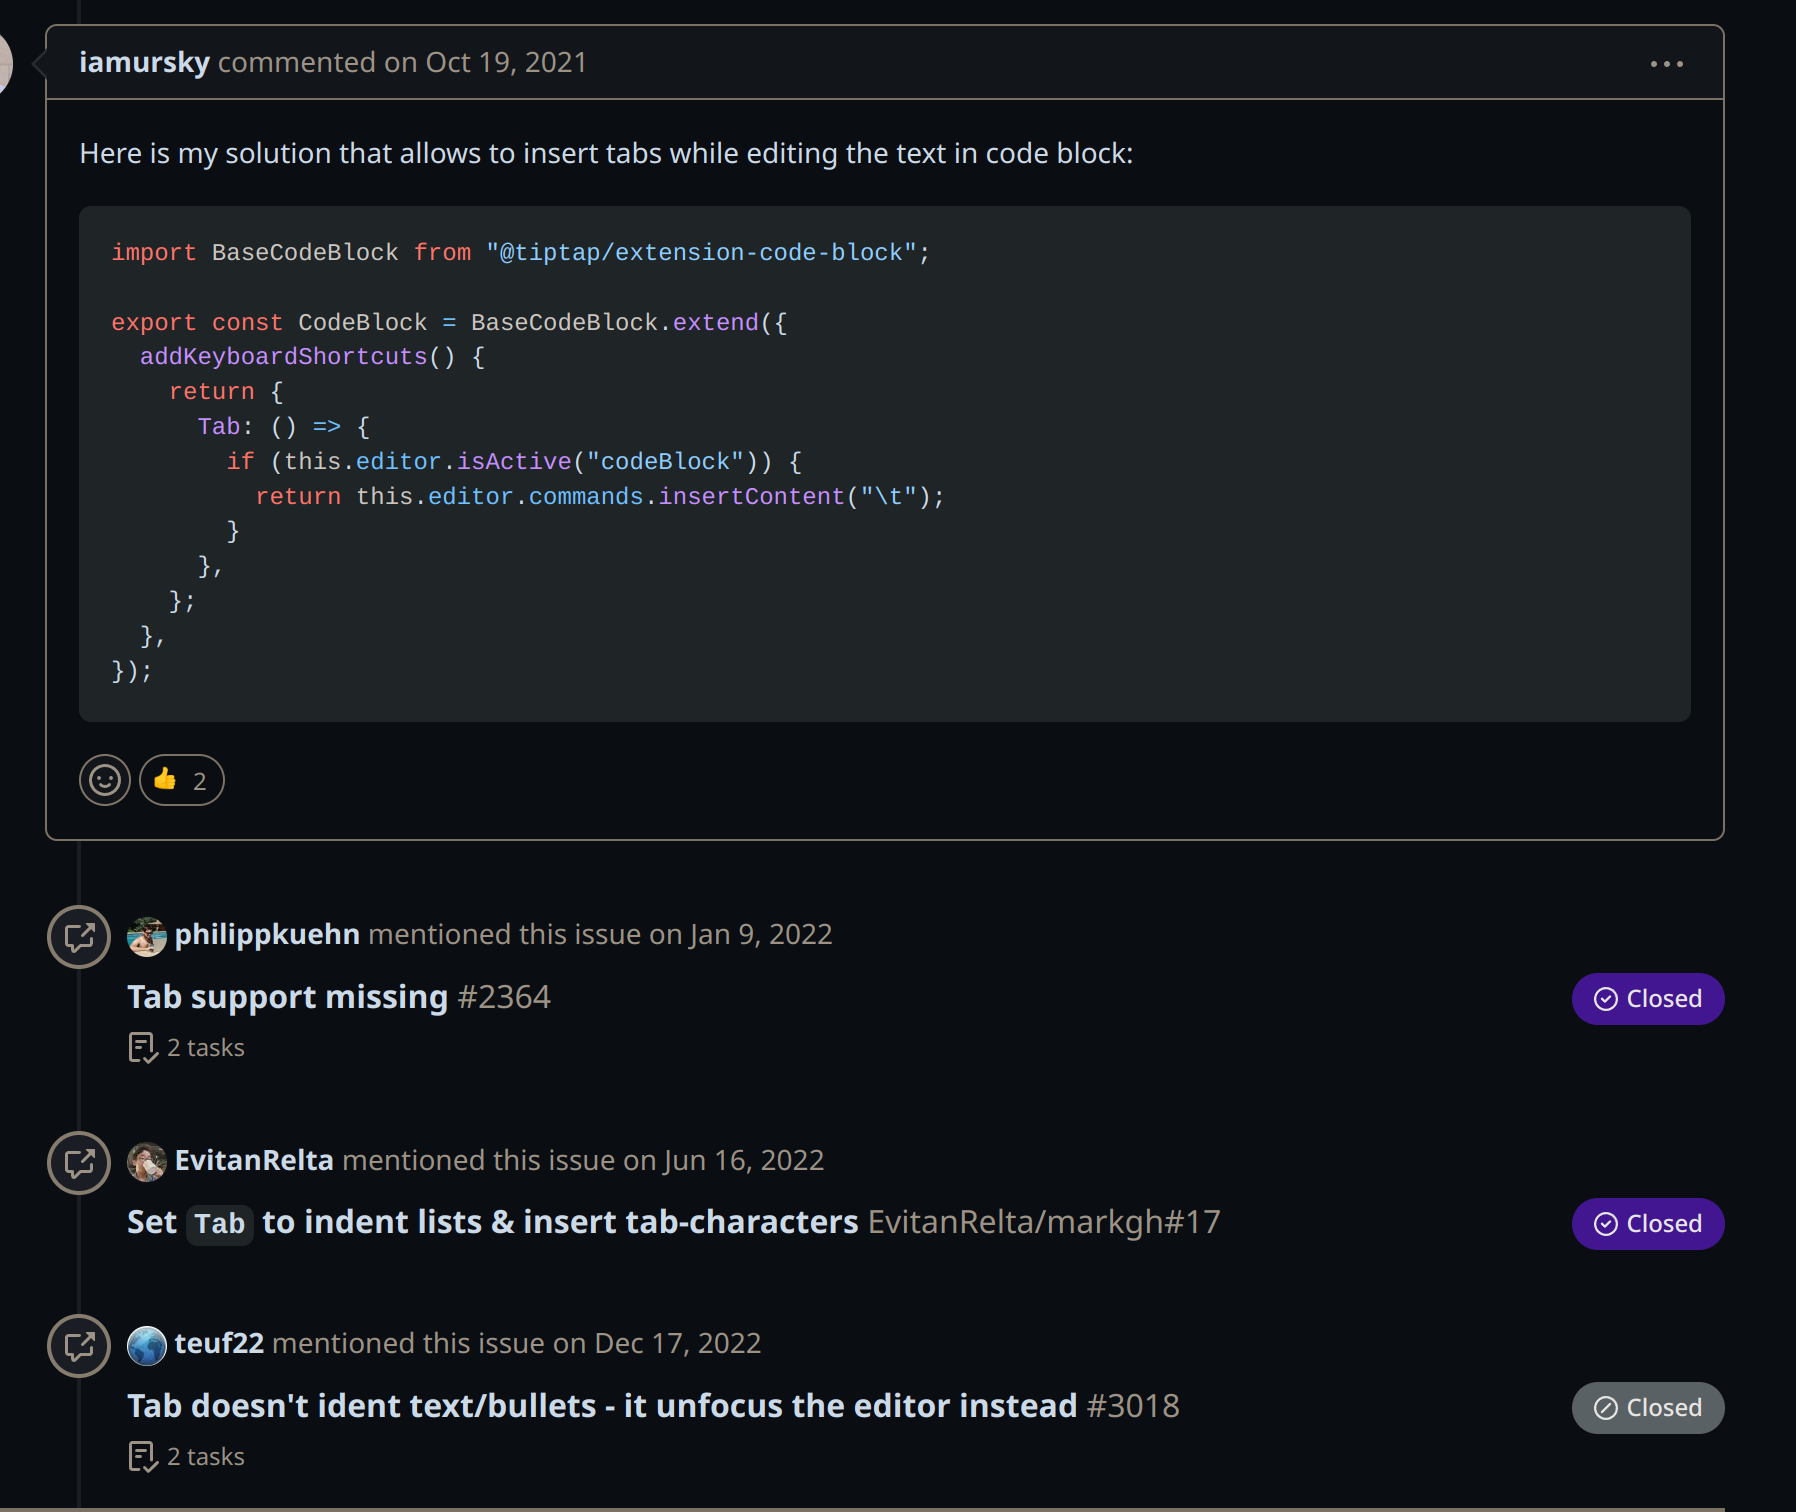1796x1512 pixels.
Task: Select the code block in iamursky's comment
Action: point(884,460)
